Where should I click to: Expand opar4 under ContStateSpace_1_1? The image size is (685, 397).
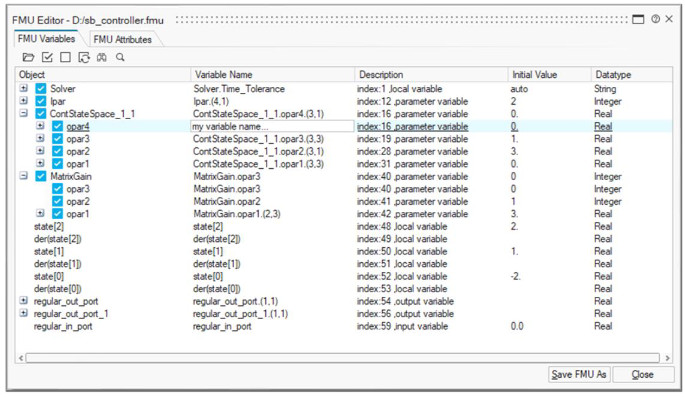[40, 126]
